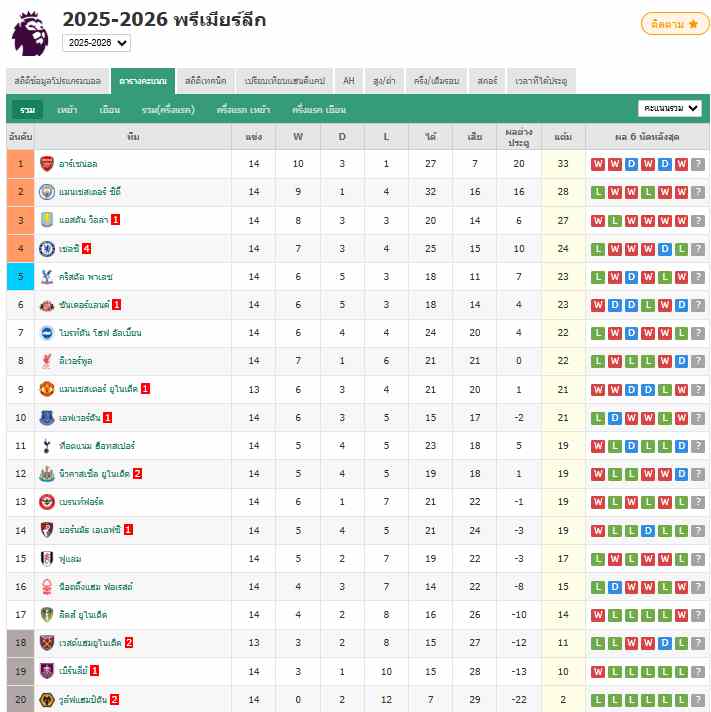Click the Manchester United club crest
This screenshot has height=712, width=711.
(x=47, y=389)
